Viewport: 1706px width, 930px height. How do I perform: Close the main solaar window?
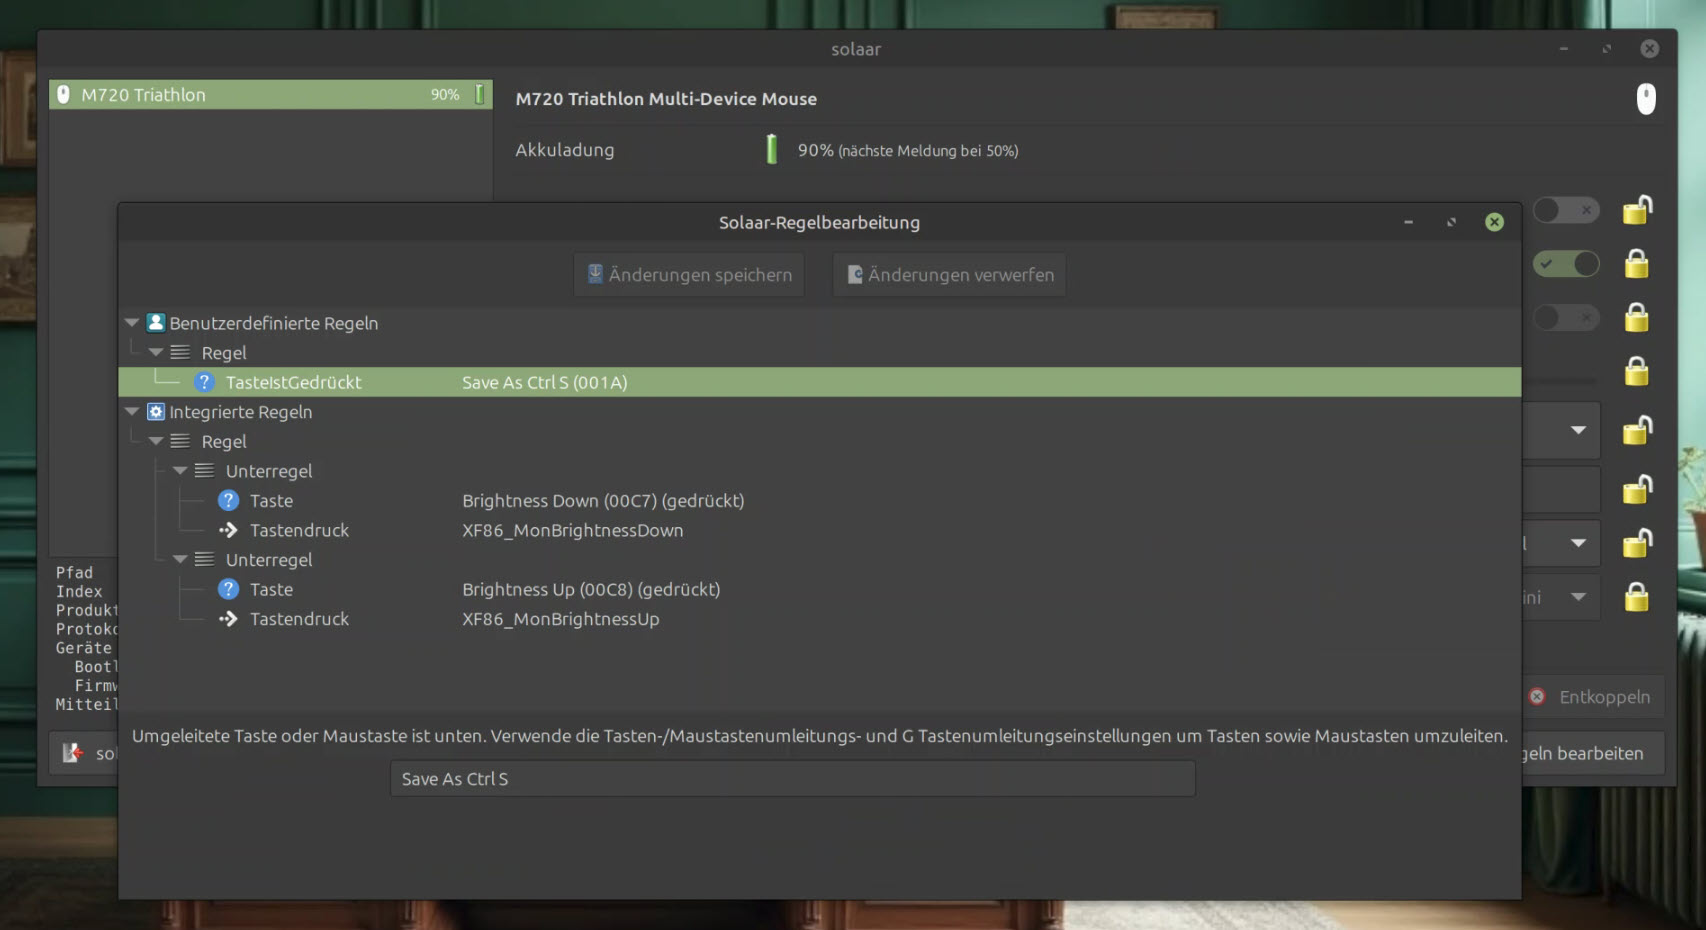coord(1650,49)
